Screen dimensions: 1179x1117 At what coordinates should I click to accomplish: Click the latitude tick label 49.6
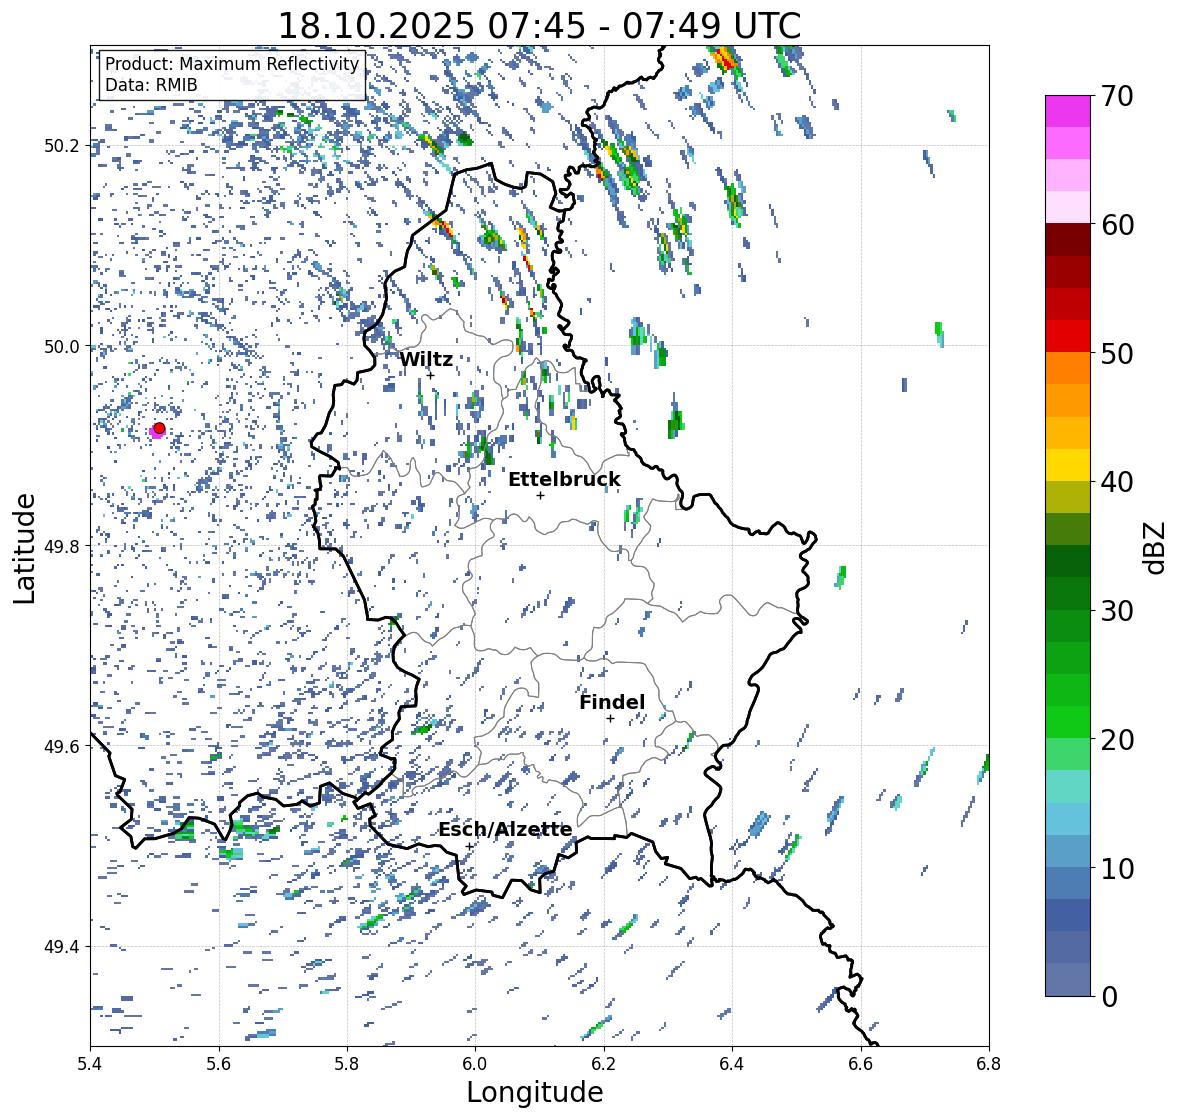[62, 746]
